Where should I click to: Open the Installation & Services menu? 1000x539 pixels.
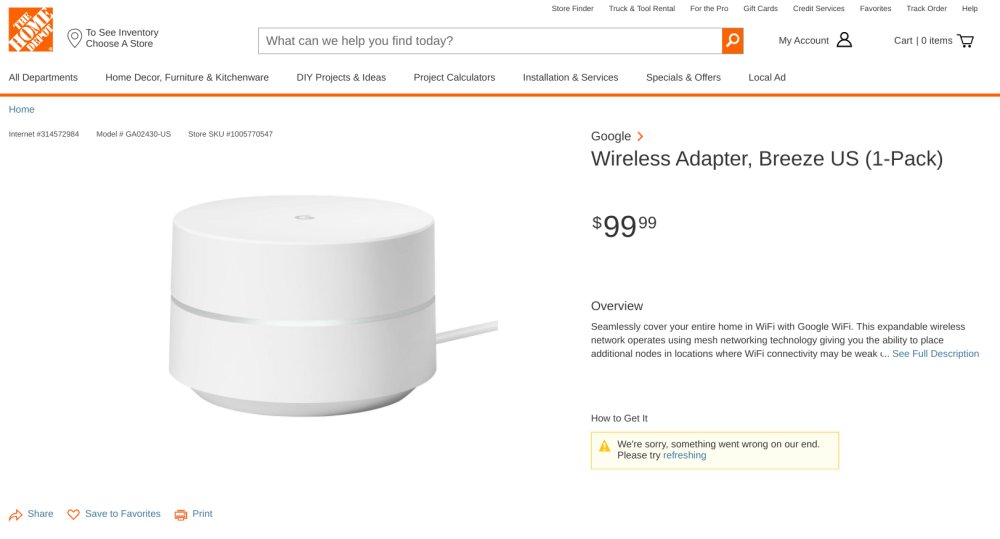(570, 78)
